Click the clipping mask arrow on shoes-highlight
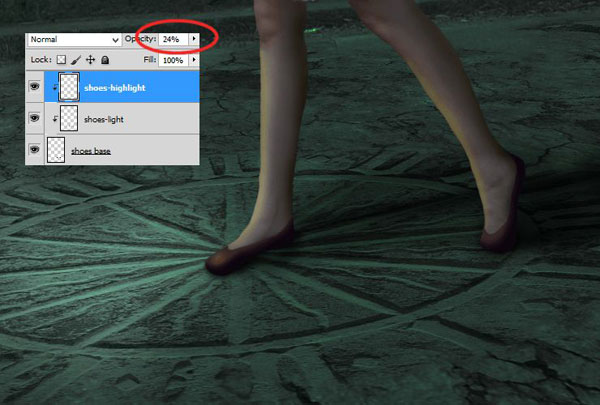 point(55,88)
